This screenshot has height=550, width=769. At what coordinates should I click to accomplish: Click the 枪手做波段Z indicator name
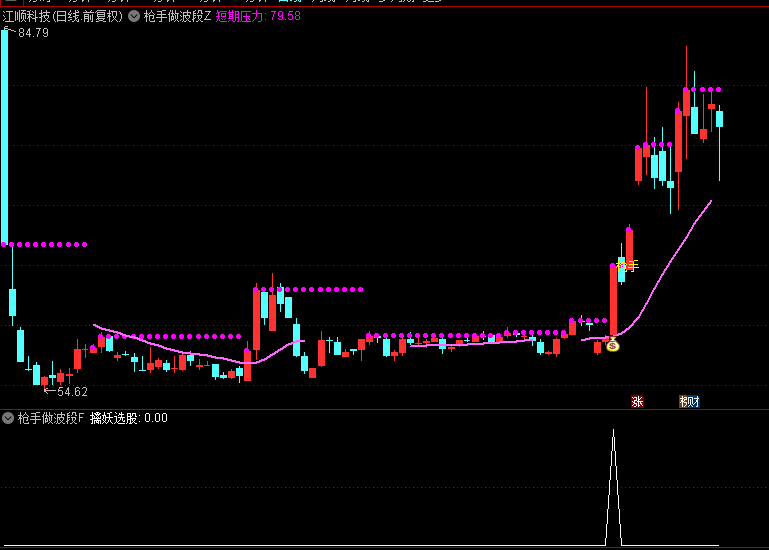click(177, 17)
